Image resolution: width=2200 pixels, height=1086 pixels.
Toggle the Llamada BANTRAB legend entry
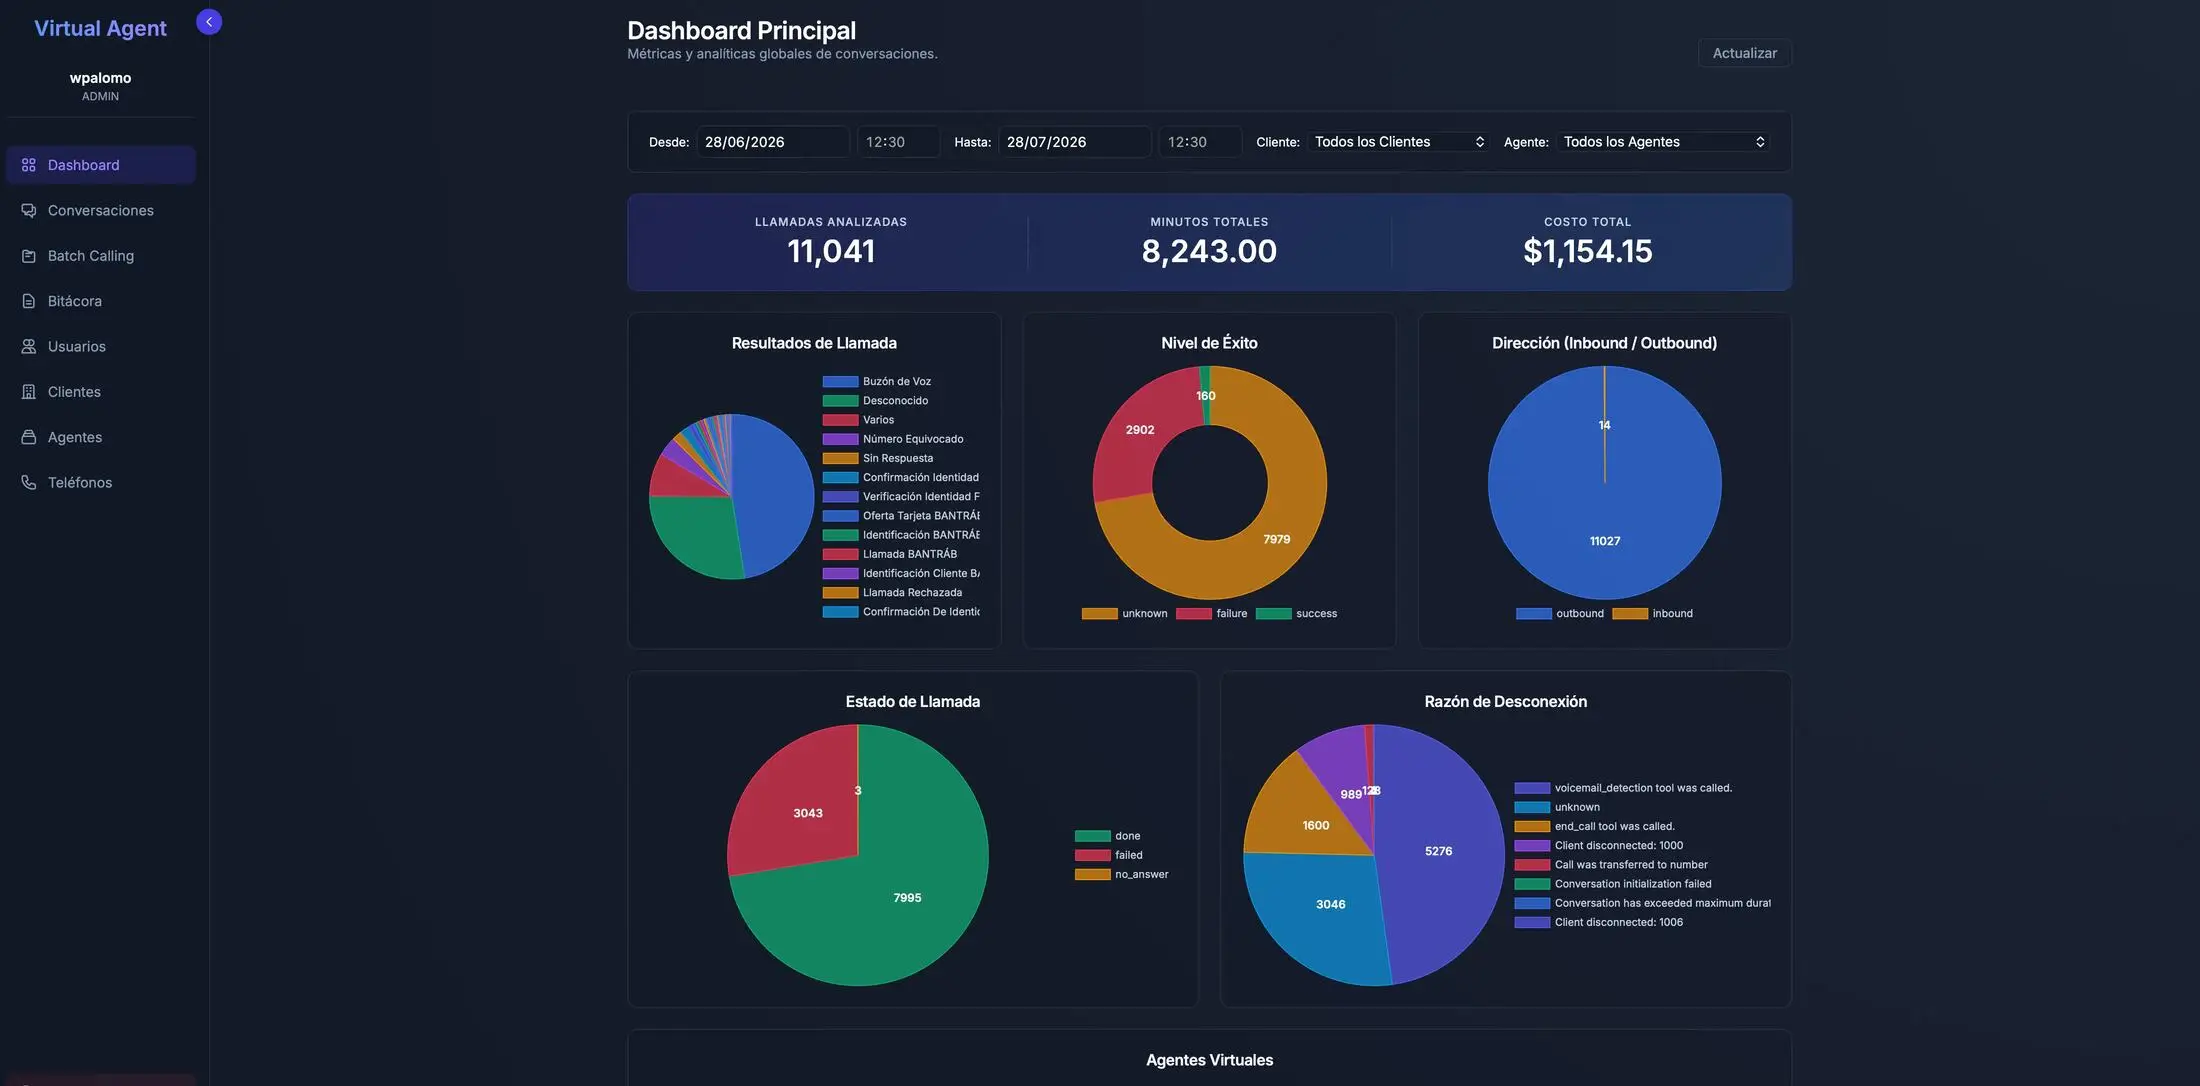889,554
